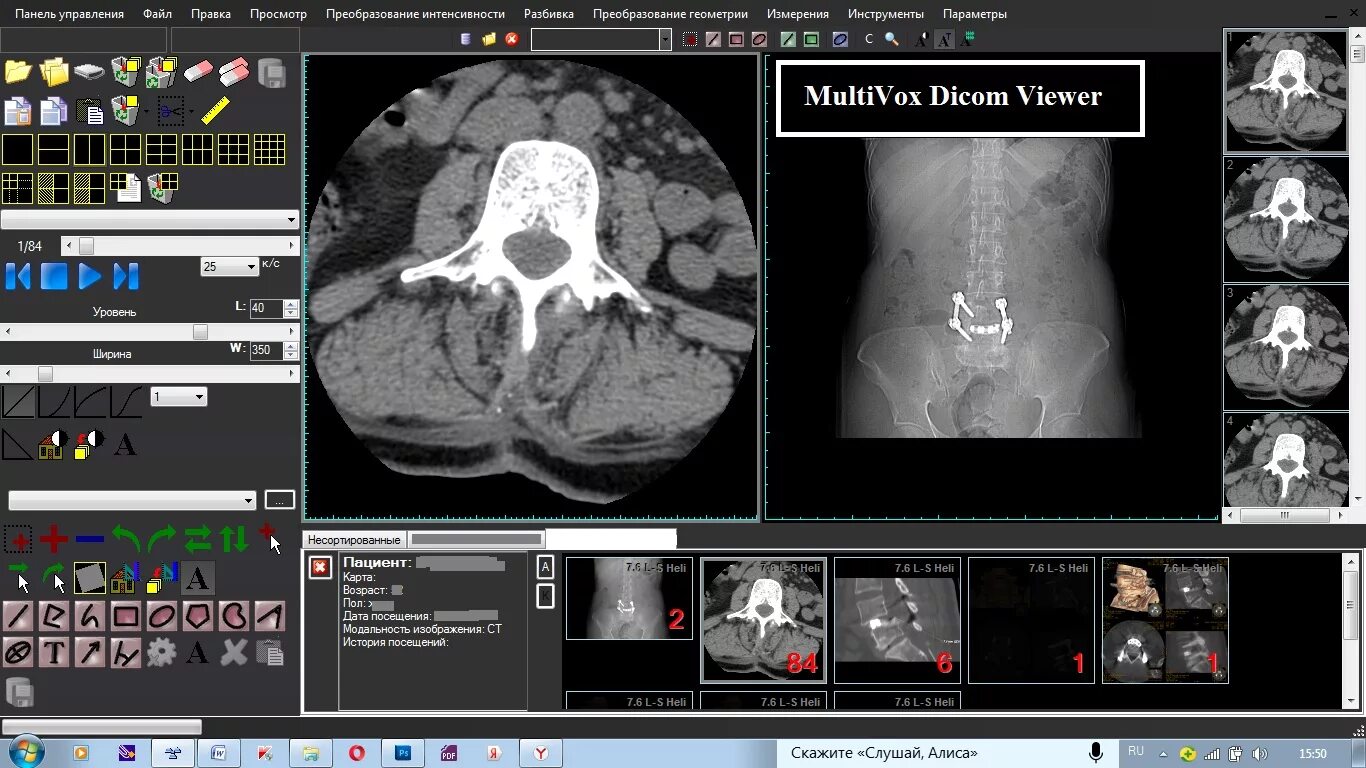Open the Файл menu
Viewport: 1366px width, 768px height.
click(157, 14)
